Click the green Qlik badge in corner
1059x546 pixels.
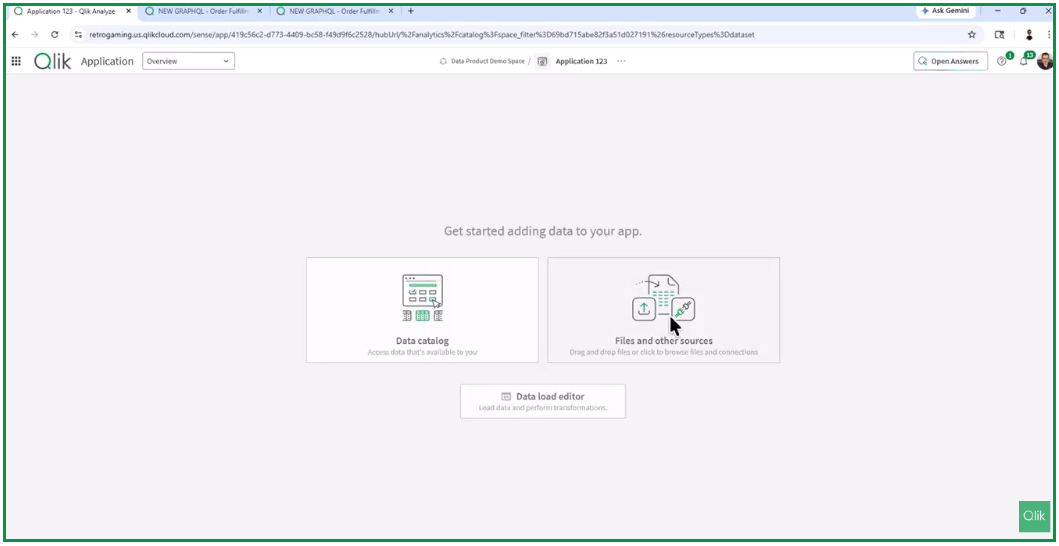click(1033, 516)
